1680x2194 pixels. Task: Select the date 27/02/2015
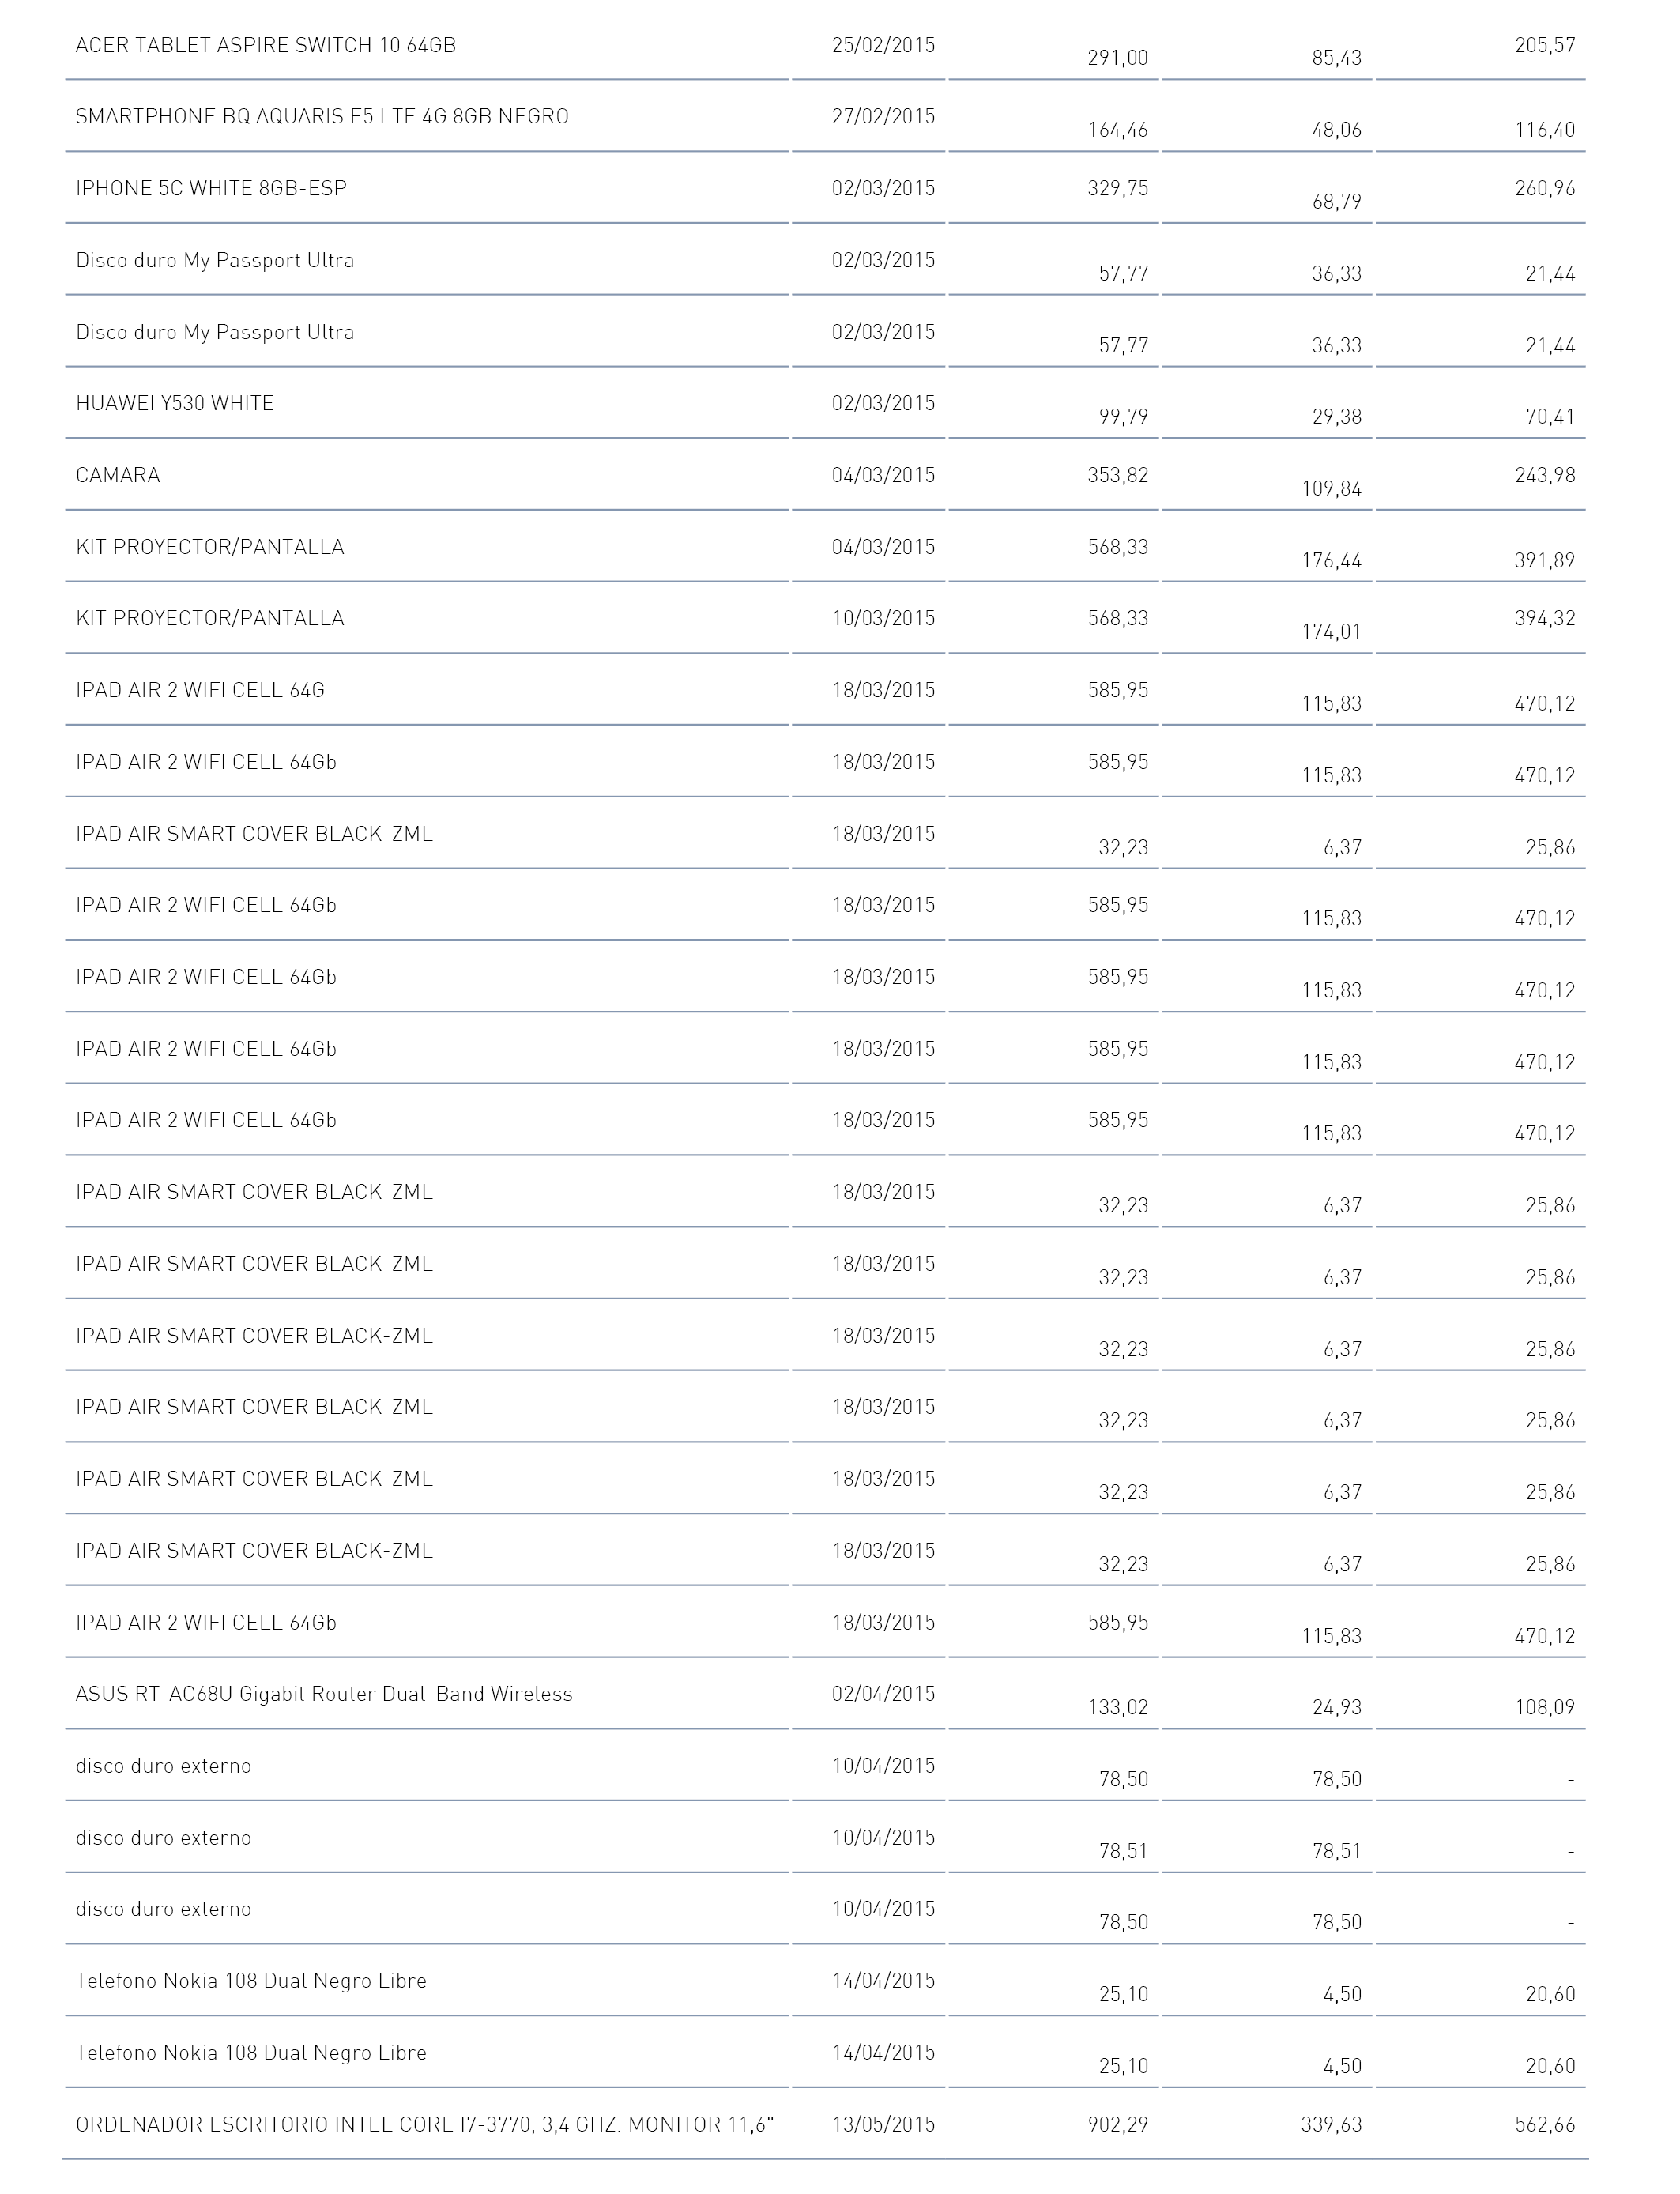click(x=883, y=117)
